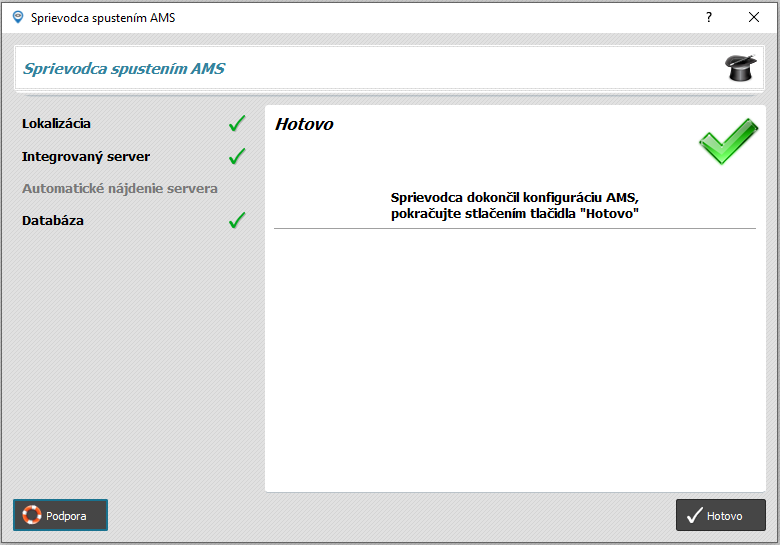This screenshot has height=545, width=780.
Task: Click the green checkmark beside Integrovaný server
Action: tap(237, 156)
